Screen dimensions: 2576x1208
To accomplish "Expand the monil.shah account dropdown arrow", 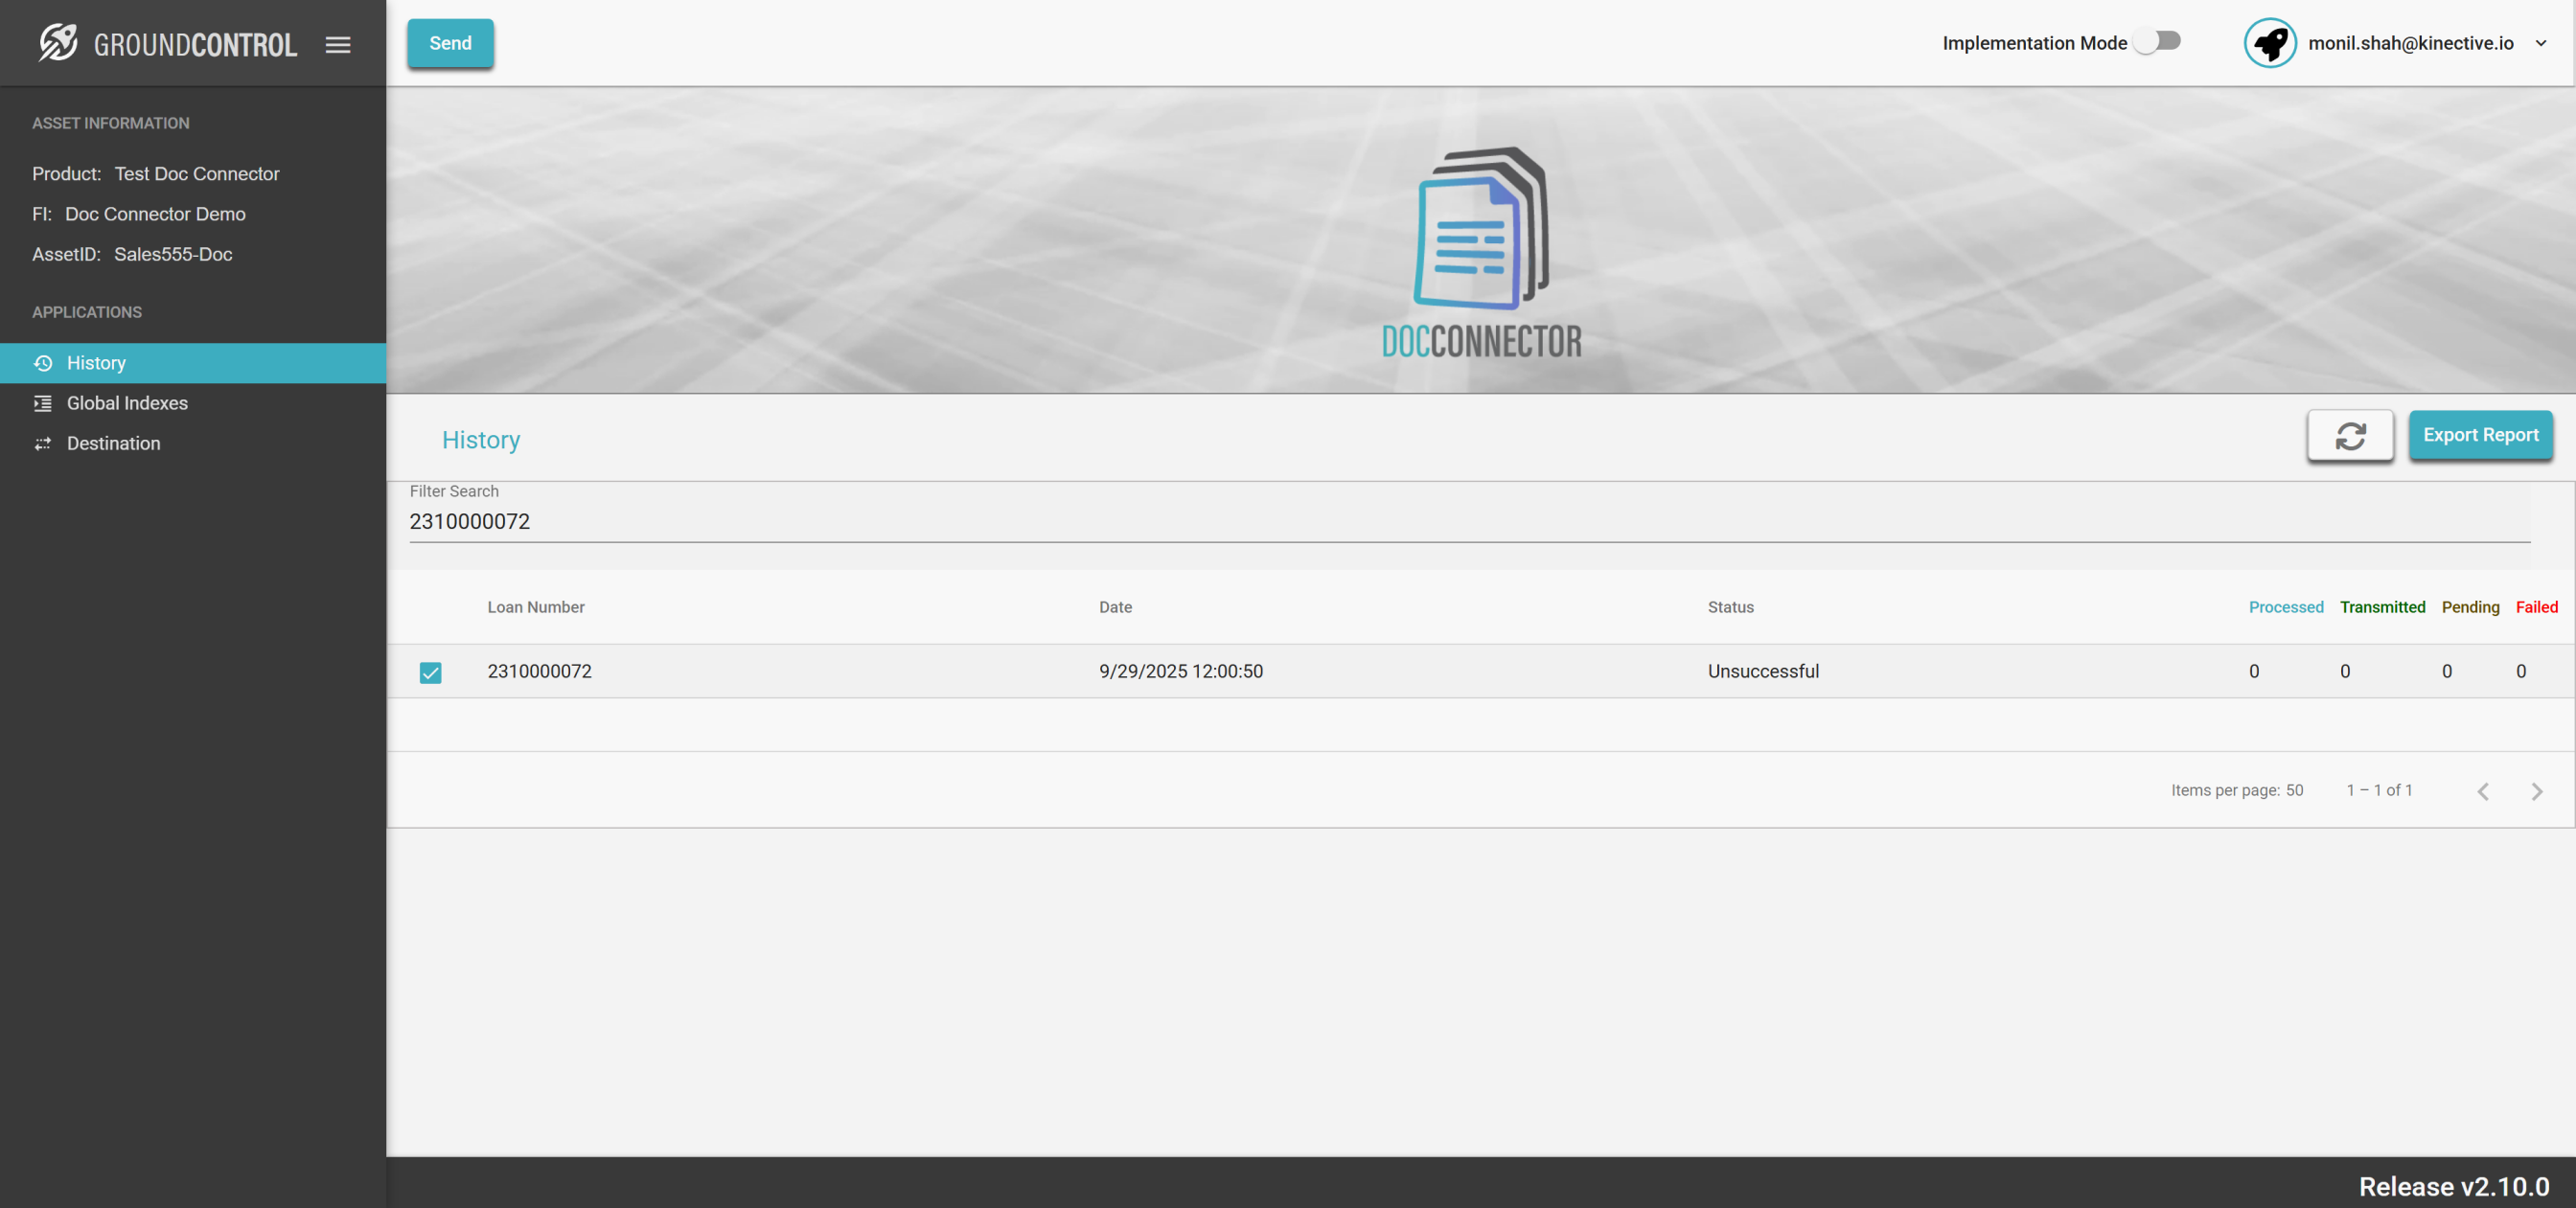I will (2541, 43).
